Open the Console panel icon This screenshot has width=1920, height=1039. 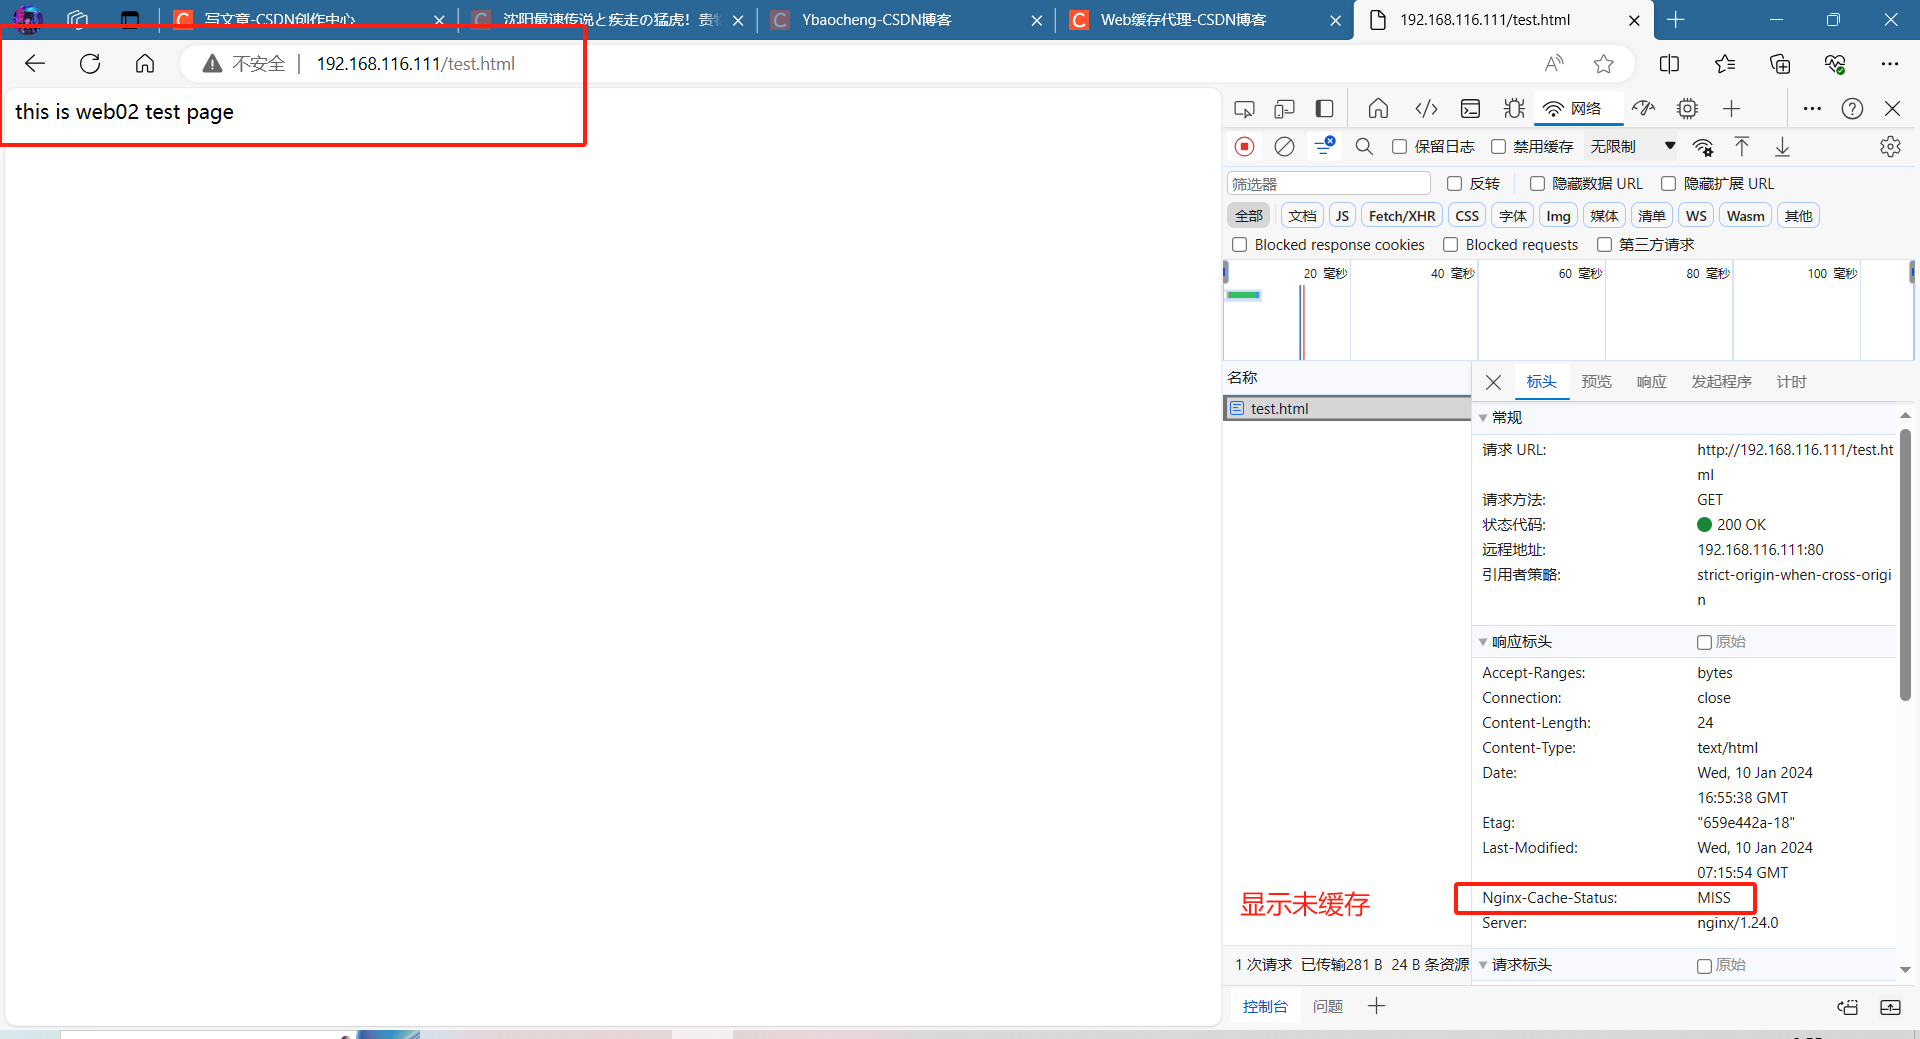click(1470, 109)
